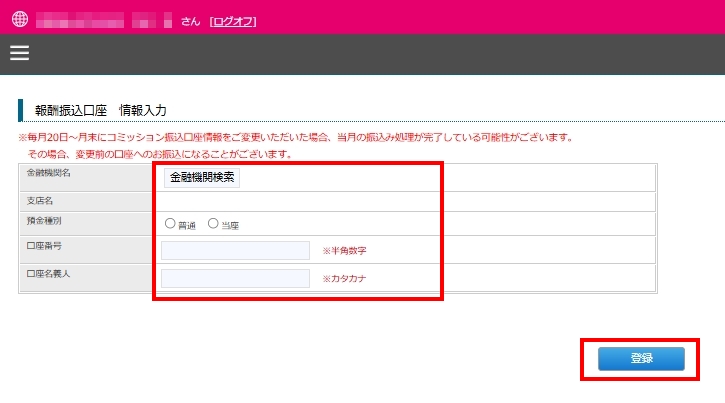The width and height of the screenshot is (725, 403).
Task: Focus the 口座名義人 account holder input field
Action: coord(235,278)
